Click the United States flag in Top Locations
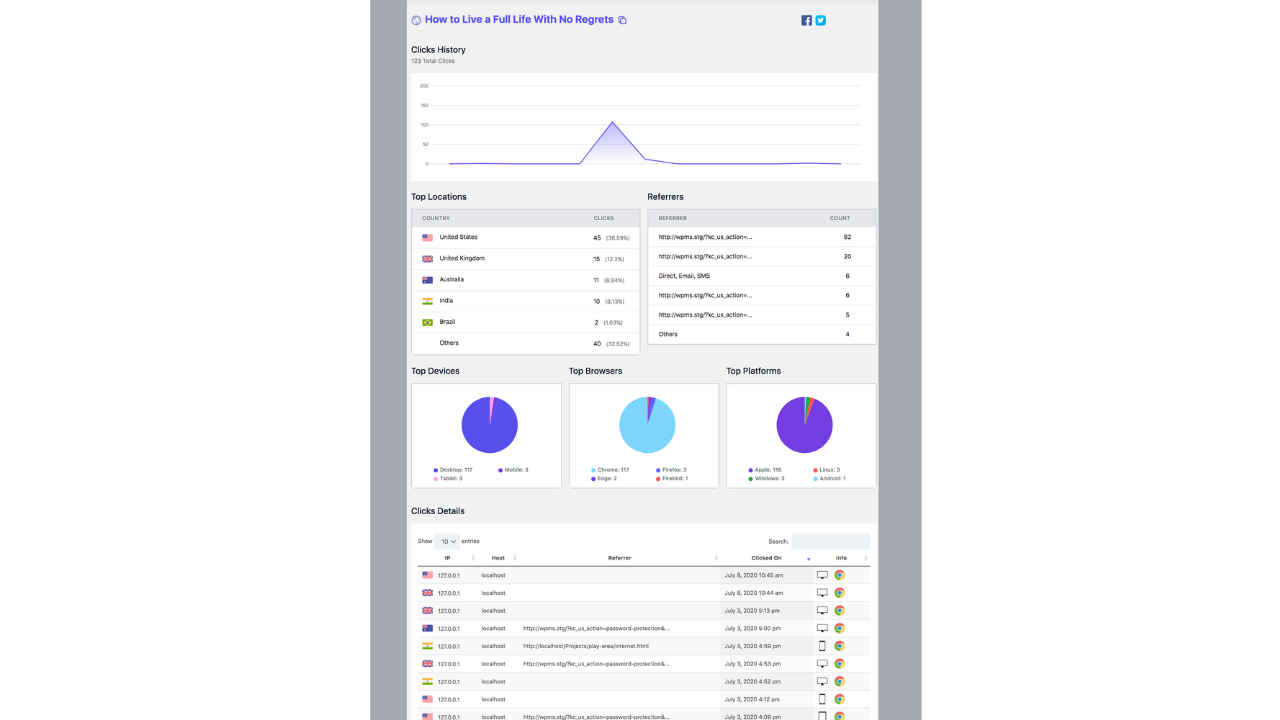1280x720 pixels. click(427, 238)
